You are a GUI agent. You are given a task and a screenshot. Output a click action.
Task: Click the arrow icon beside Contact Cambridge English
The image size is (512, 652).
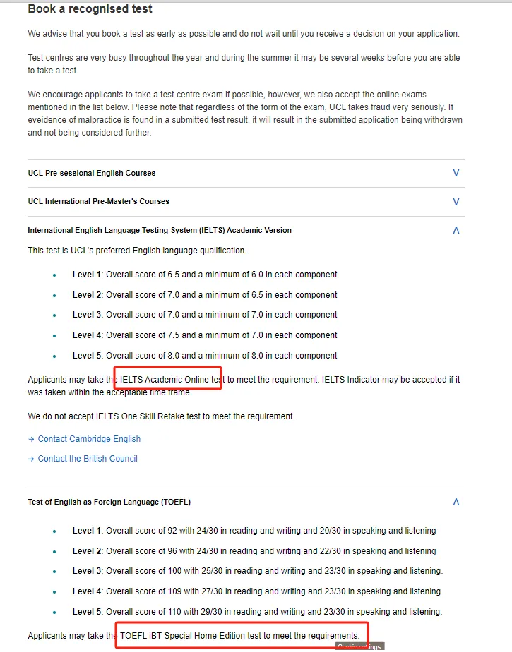(x=31, y=439)
